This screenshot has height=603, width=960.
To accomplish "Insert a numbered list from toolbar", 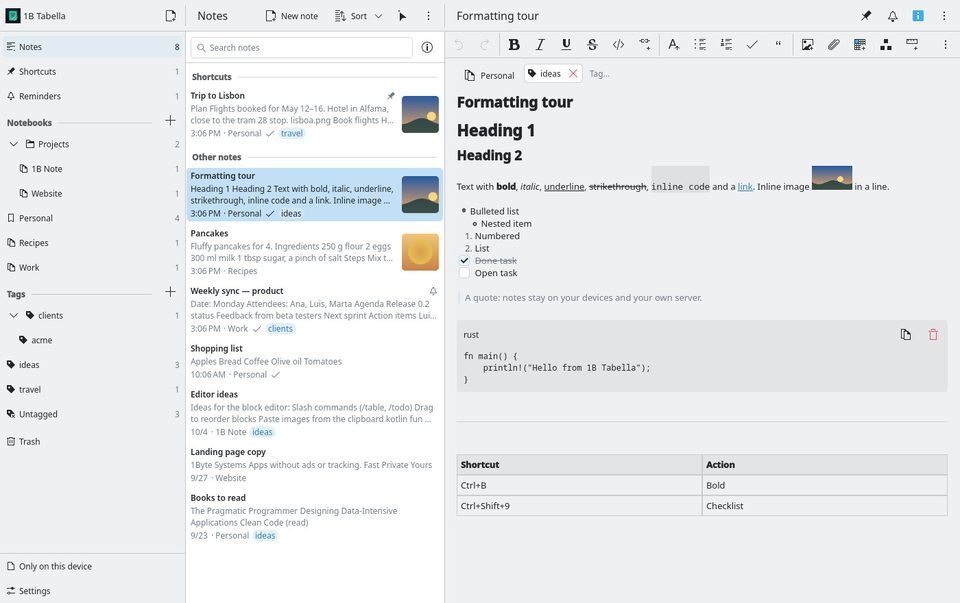I will click(726, 45).
